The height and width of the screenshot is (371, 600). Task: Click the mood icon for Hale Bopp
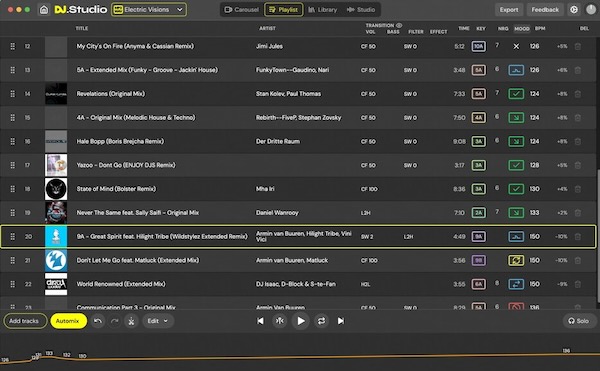(x=516, y=142)
